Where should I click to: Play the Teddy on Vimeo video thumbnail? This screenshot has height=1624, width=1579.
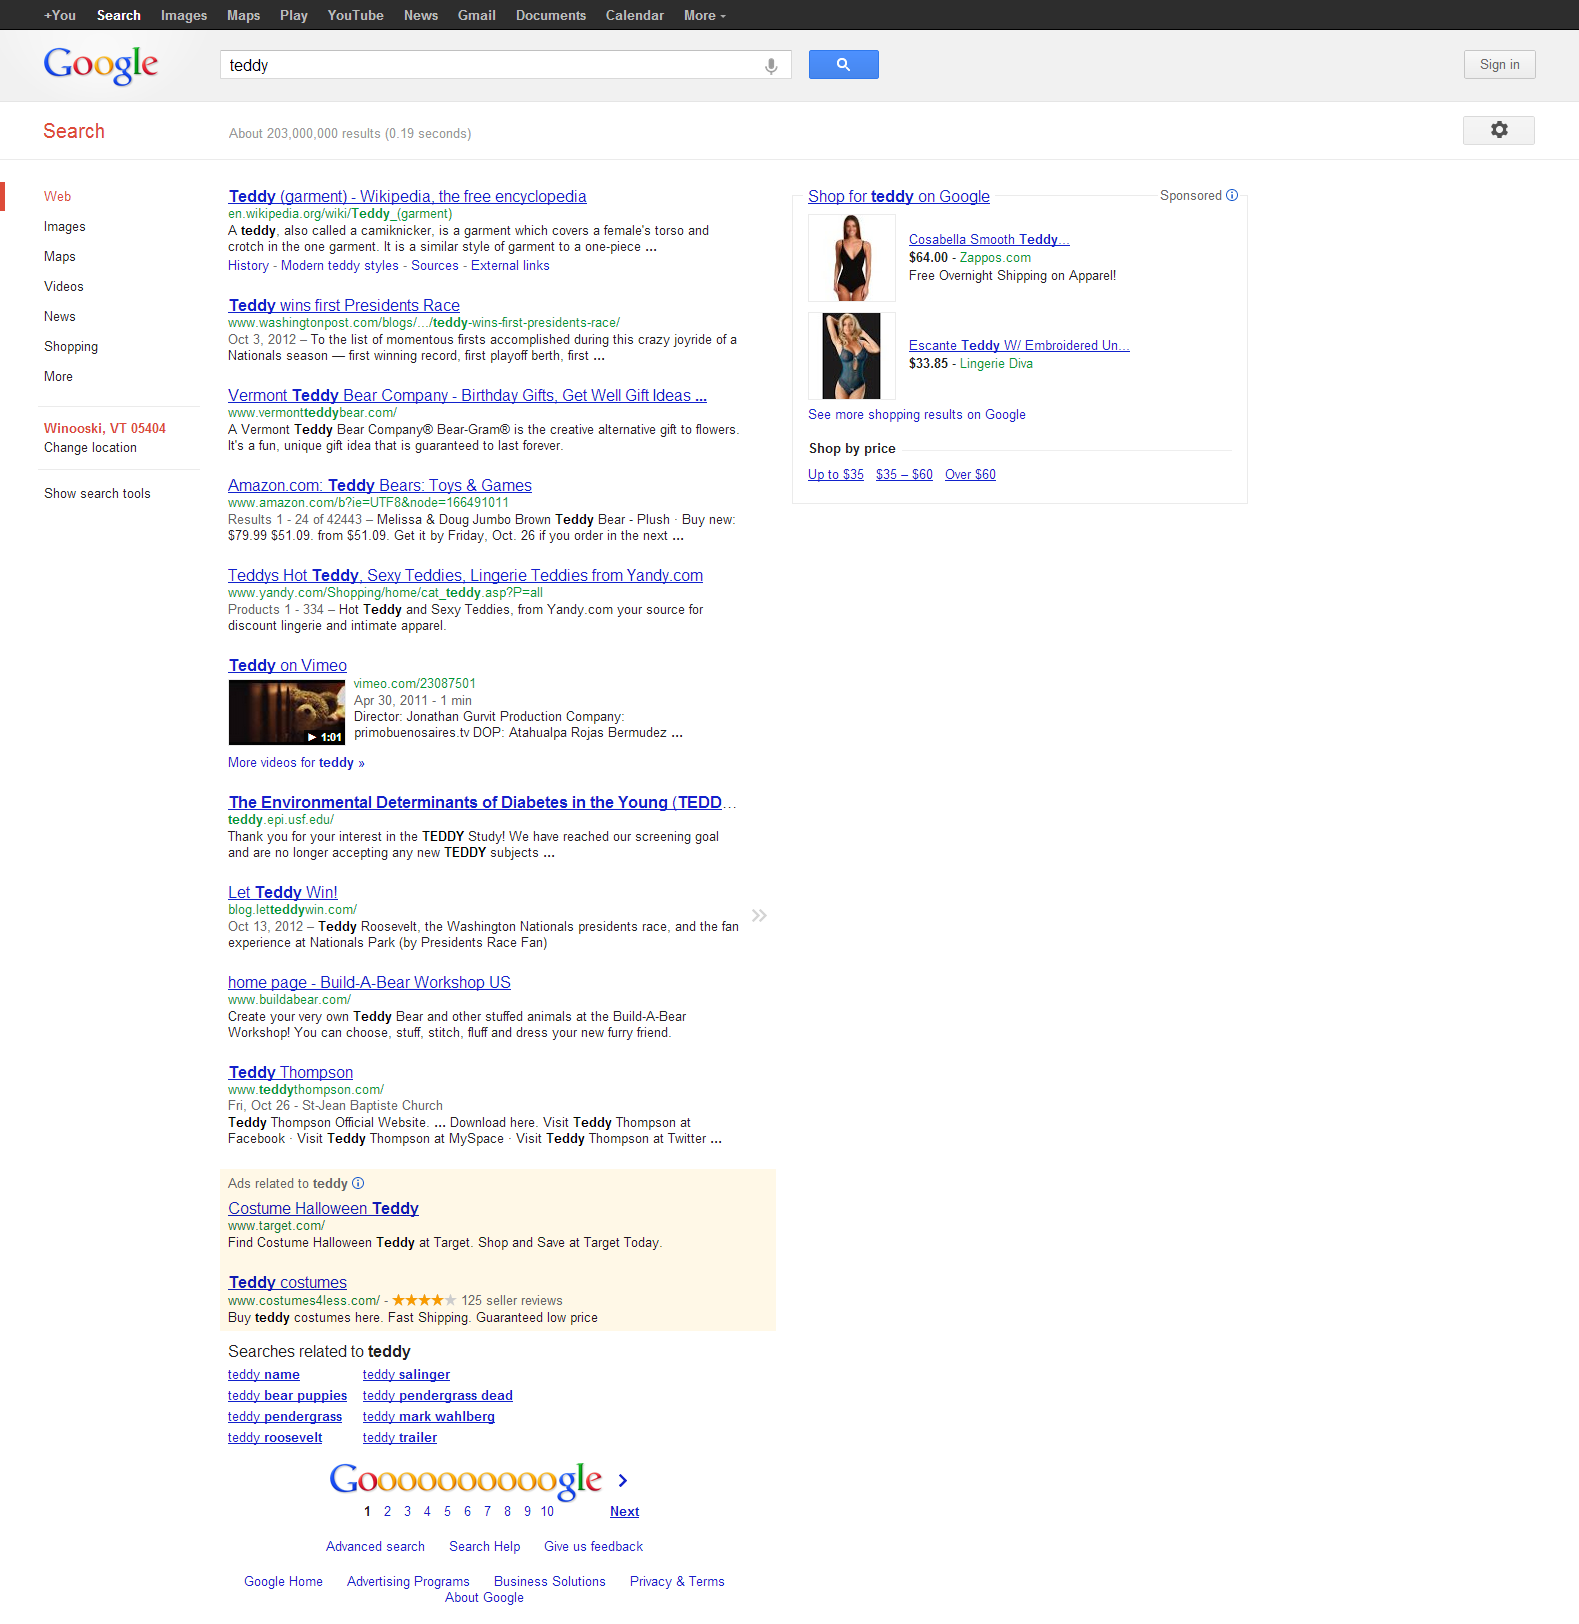286,712
